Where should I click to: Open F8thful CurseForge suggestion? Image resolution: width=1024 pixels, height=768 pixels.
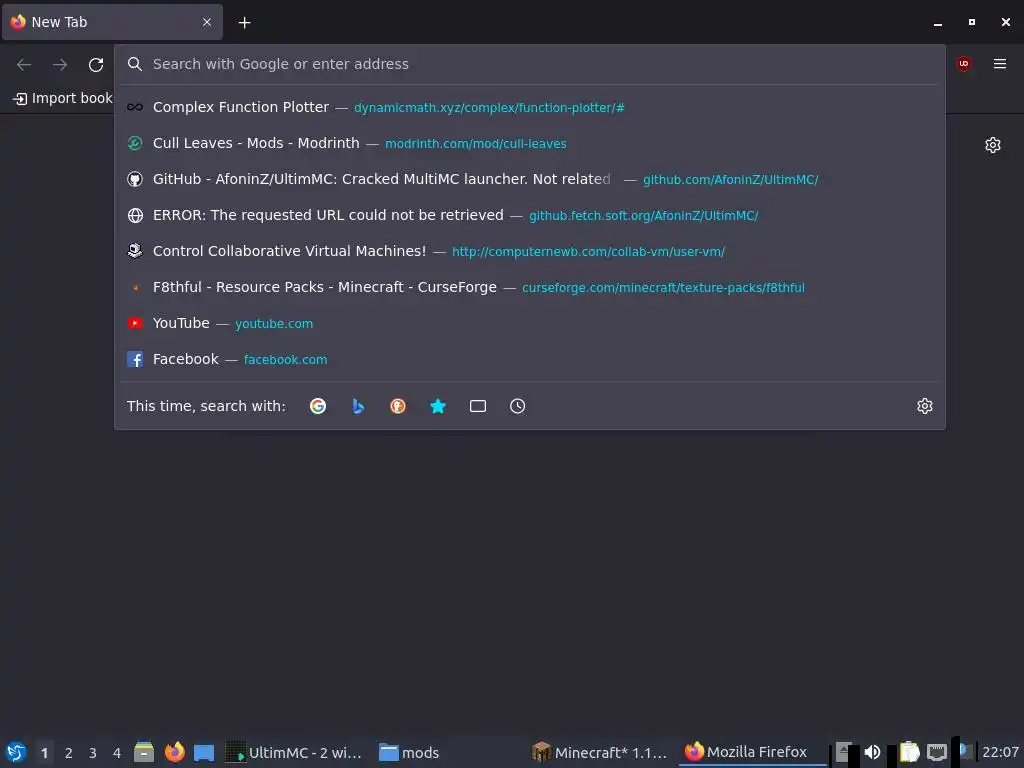(x=530, y=287)
